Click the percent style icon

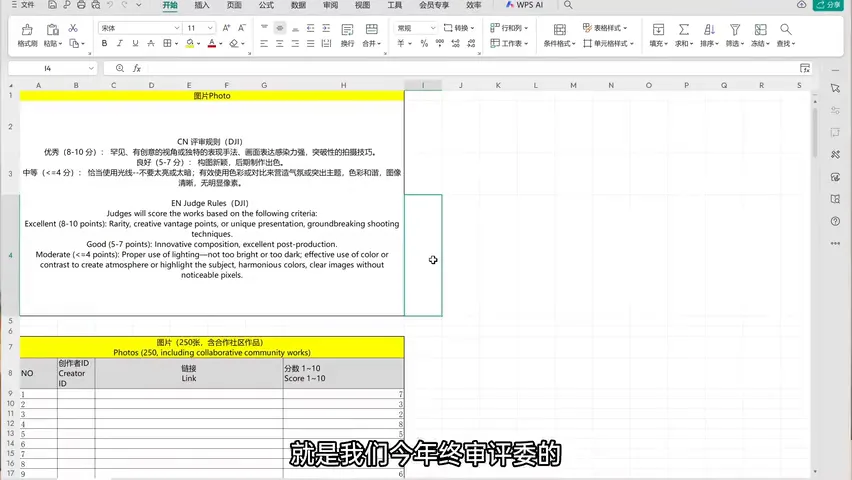(x=424, y=43)
